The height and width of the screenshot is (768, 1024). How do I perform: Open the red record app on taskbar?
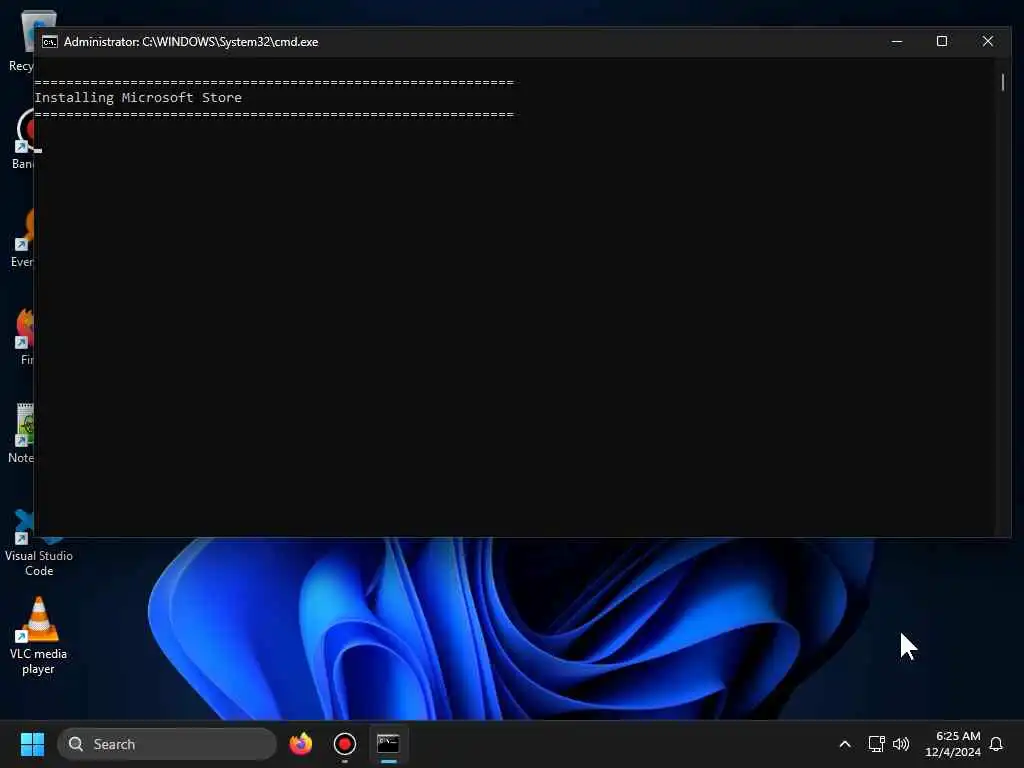point(345,744)
